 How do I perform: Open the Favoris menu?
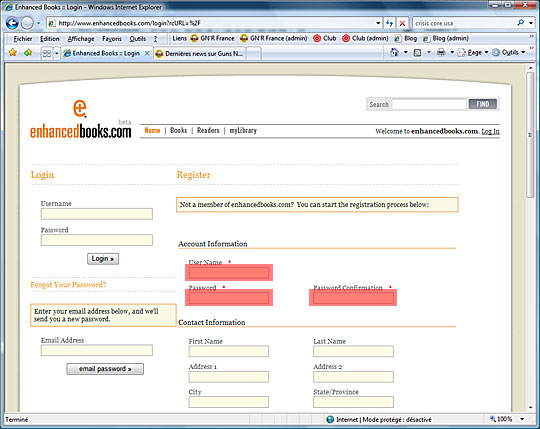(112, 39)
